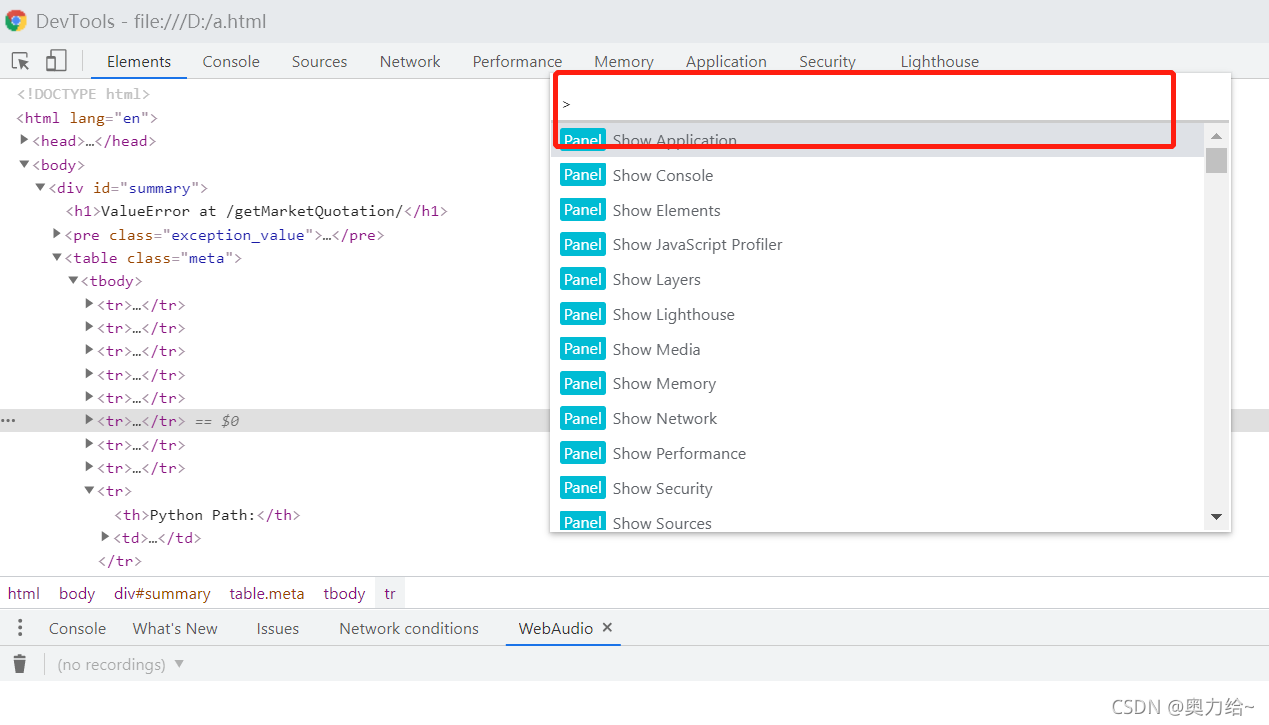The height and width of the screenshot is (725, 1269).
Task: Collapse the body element node
Action: [24, 164]
